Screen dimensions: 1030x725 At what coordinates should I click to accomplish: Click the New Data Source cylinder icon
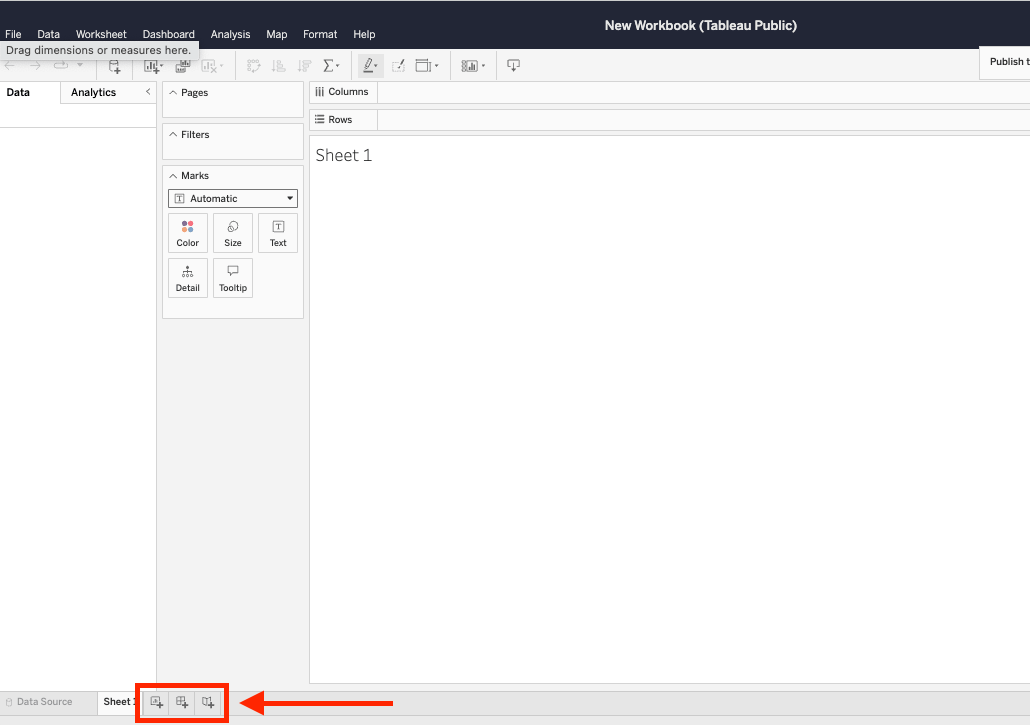(x=114, y=66)
